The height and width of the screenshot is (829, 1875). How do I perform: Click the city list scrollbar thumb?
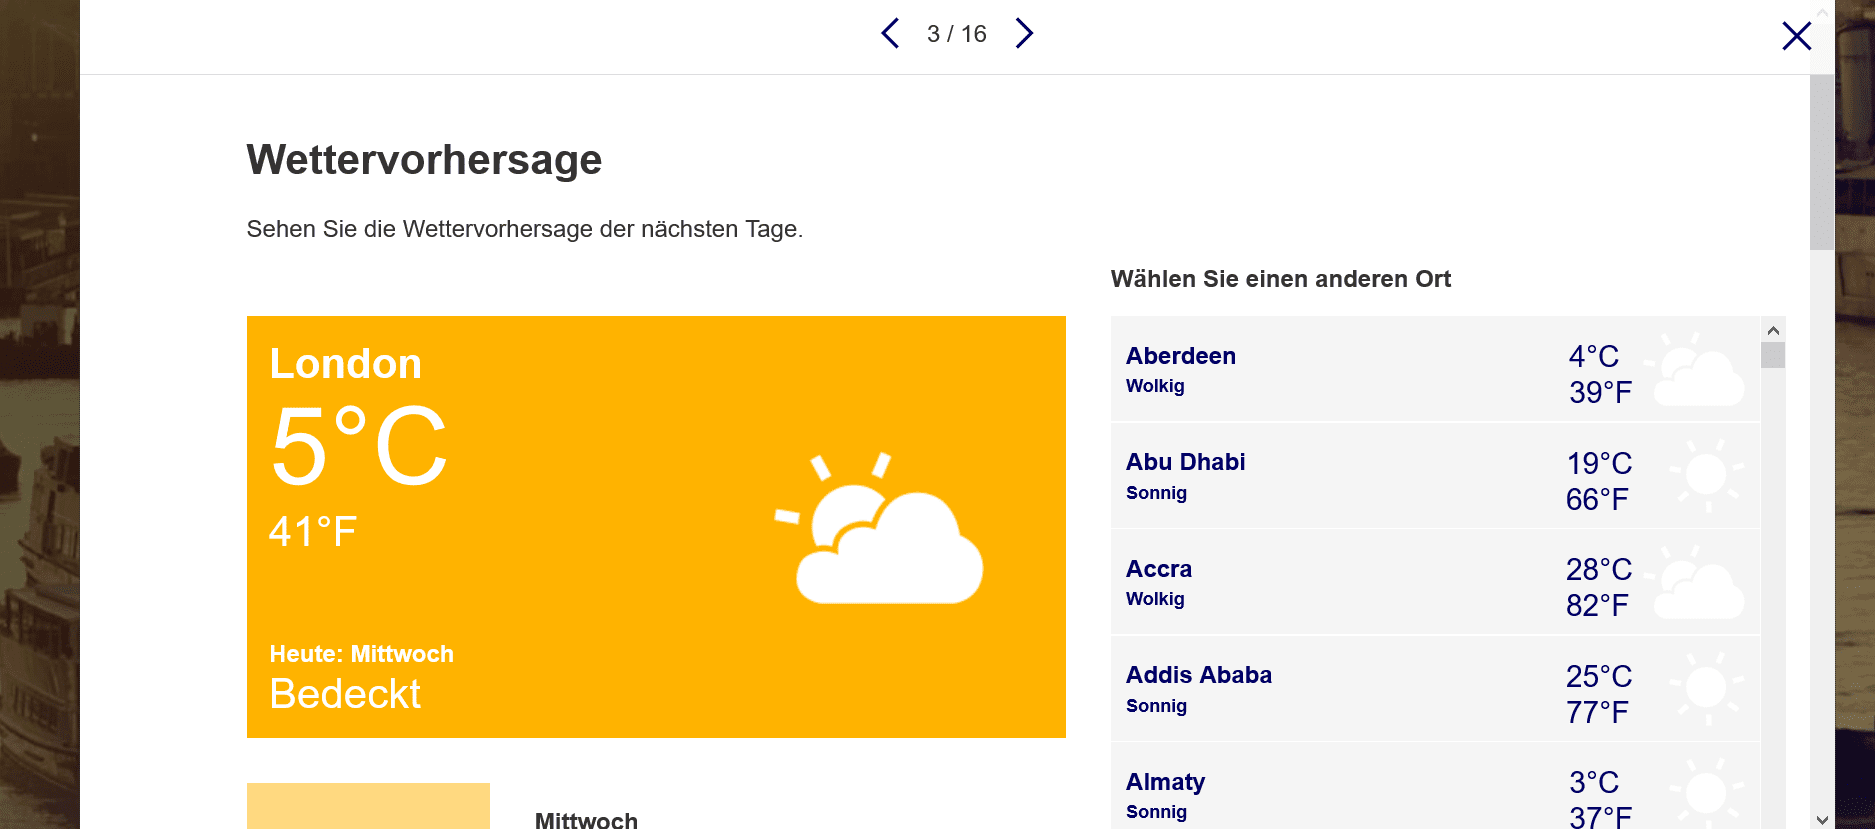coord(1772,356)
